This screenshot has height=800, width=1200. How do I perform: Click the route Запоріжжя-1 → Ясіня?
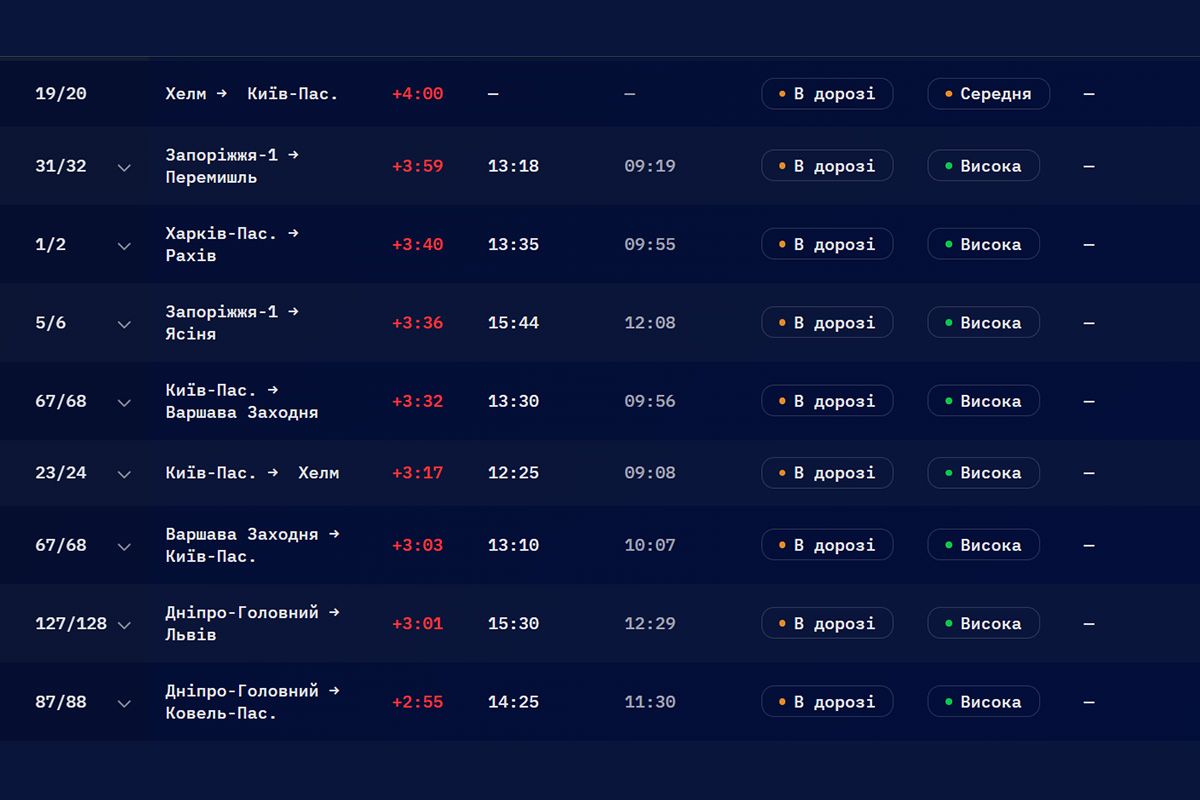pos(233,323)
